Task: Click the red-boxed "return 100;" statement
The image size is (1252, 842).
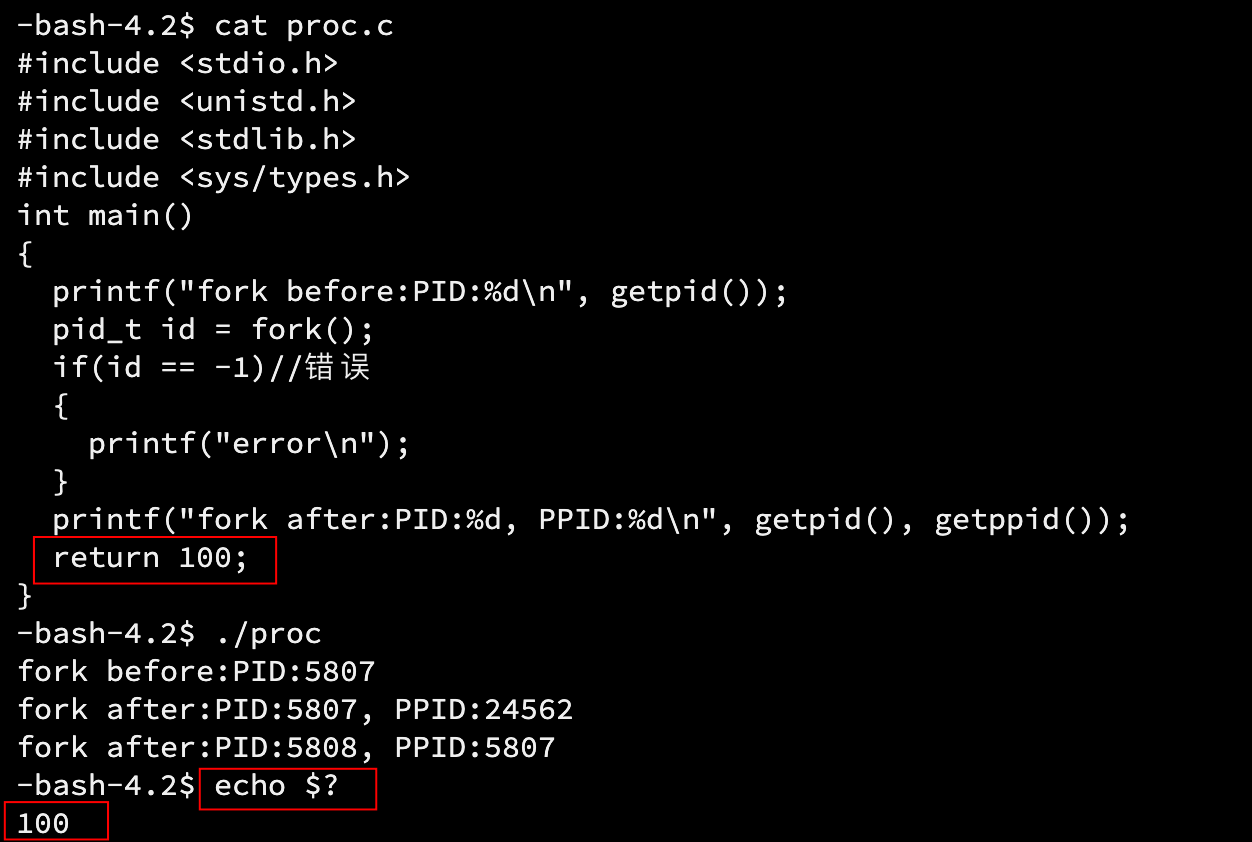Action: click(150, 558)
